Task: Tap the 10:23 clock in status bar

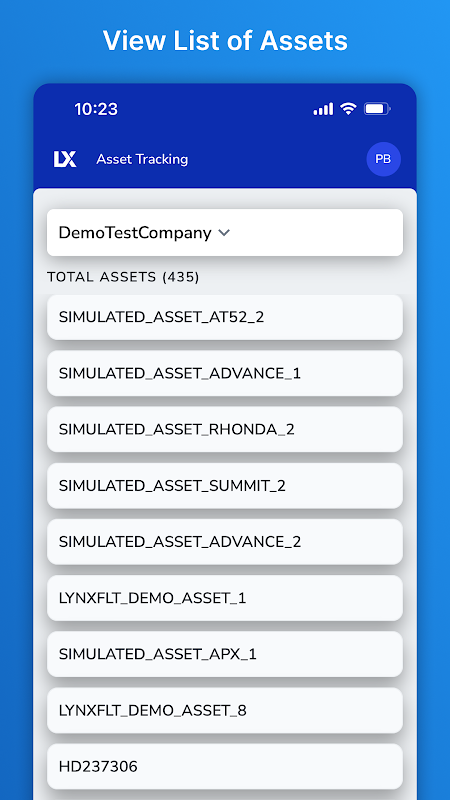Action: click(x=96, y=109)
